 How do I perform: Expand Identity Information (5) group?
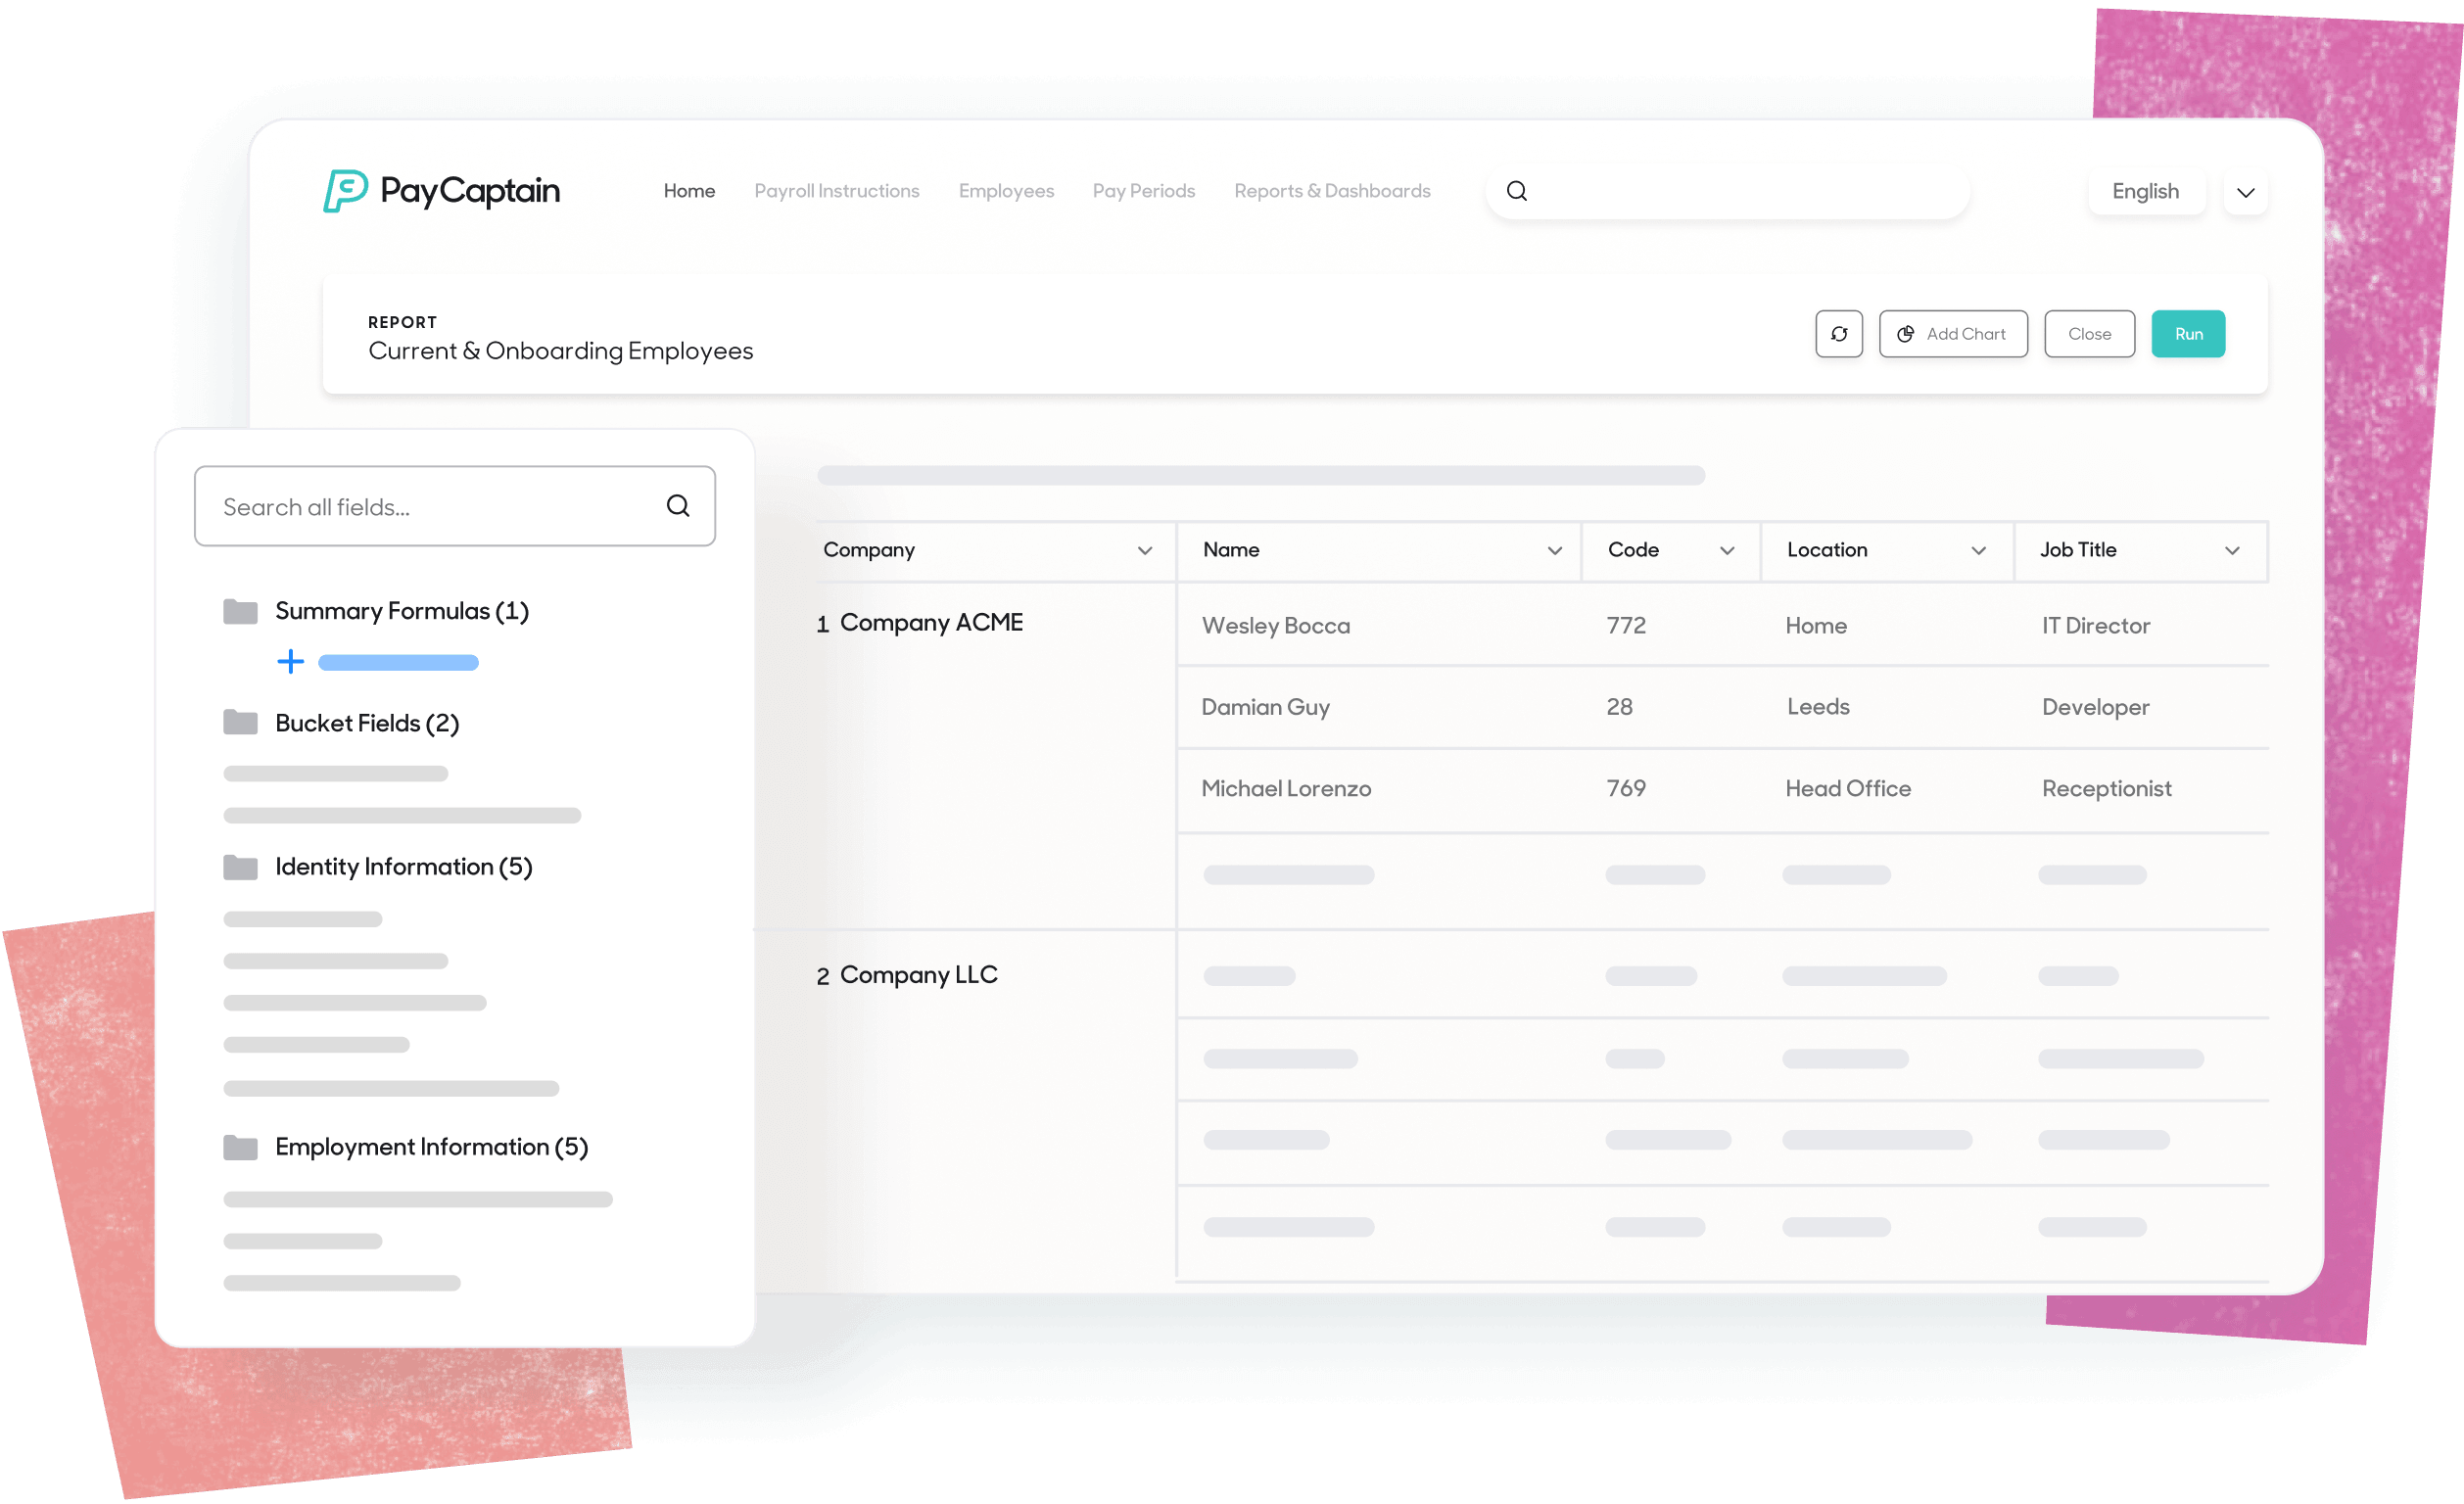coord(403,867)
